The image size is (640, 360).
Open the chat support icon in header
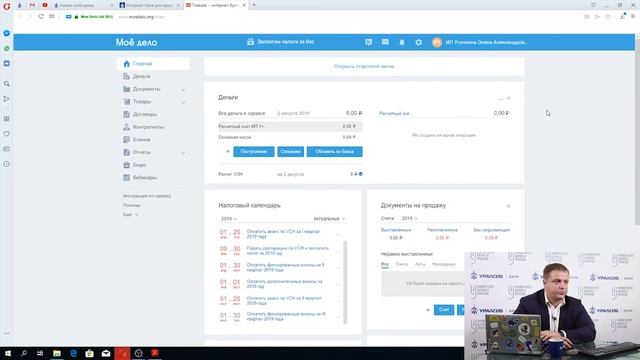369,42
